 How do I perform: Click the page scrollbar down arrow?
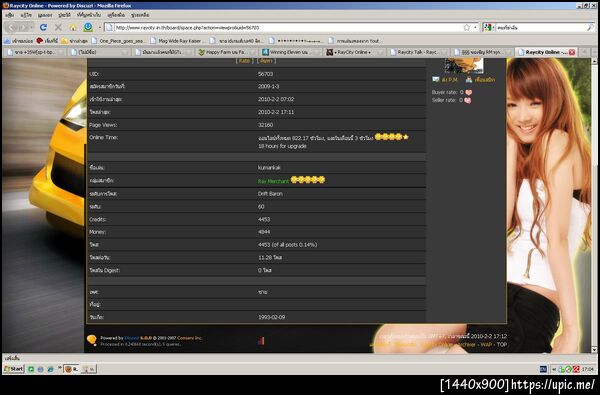(594, 349)
